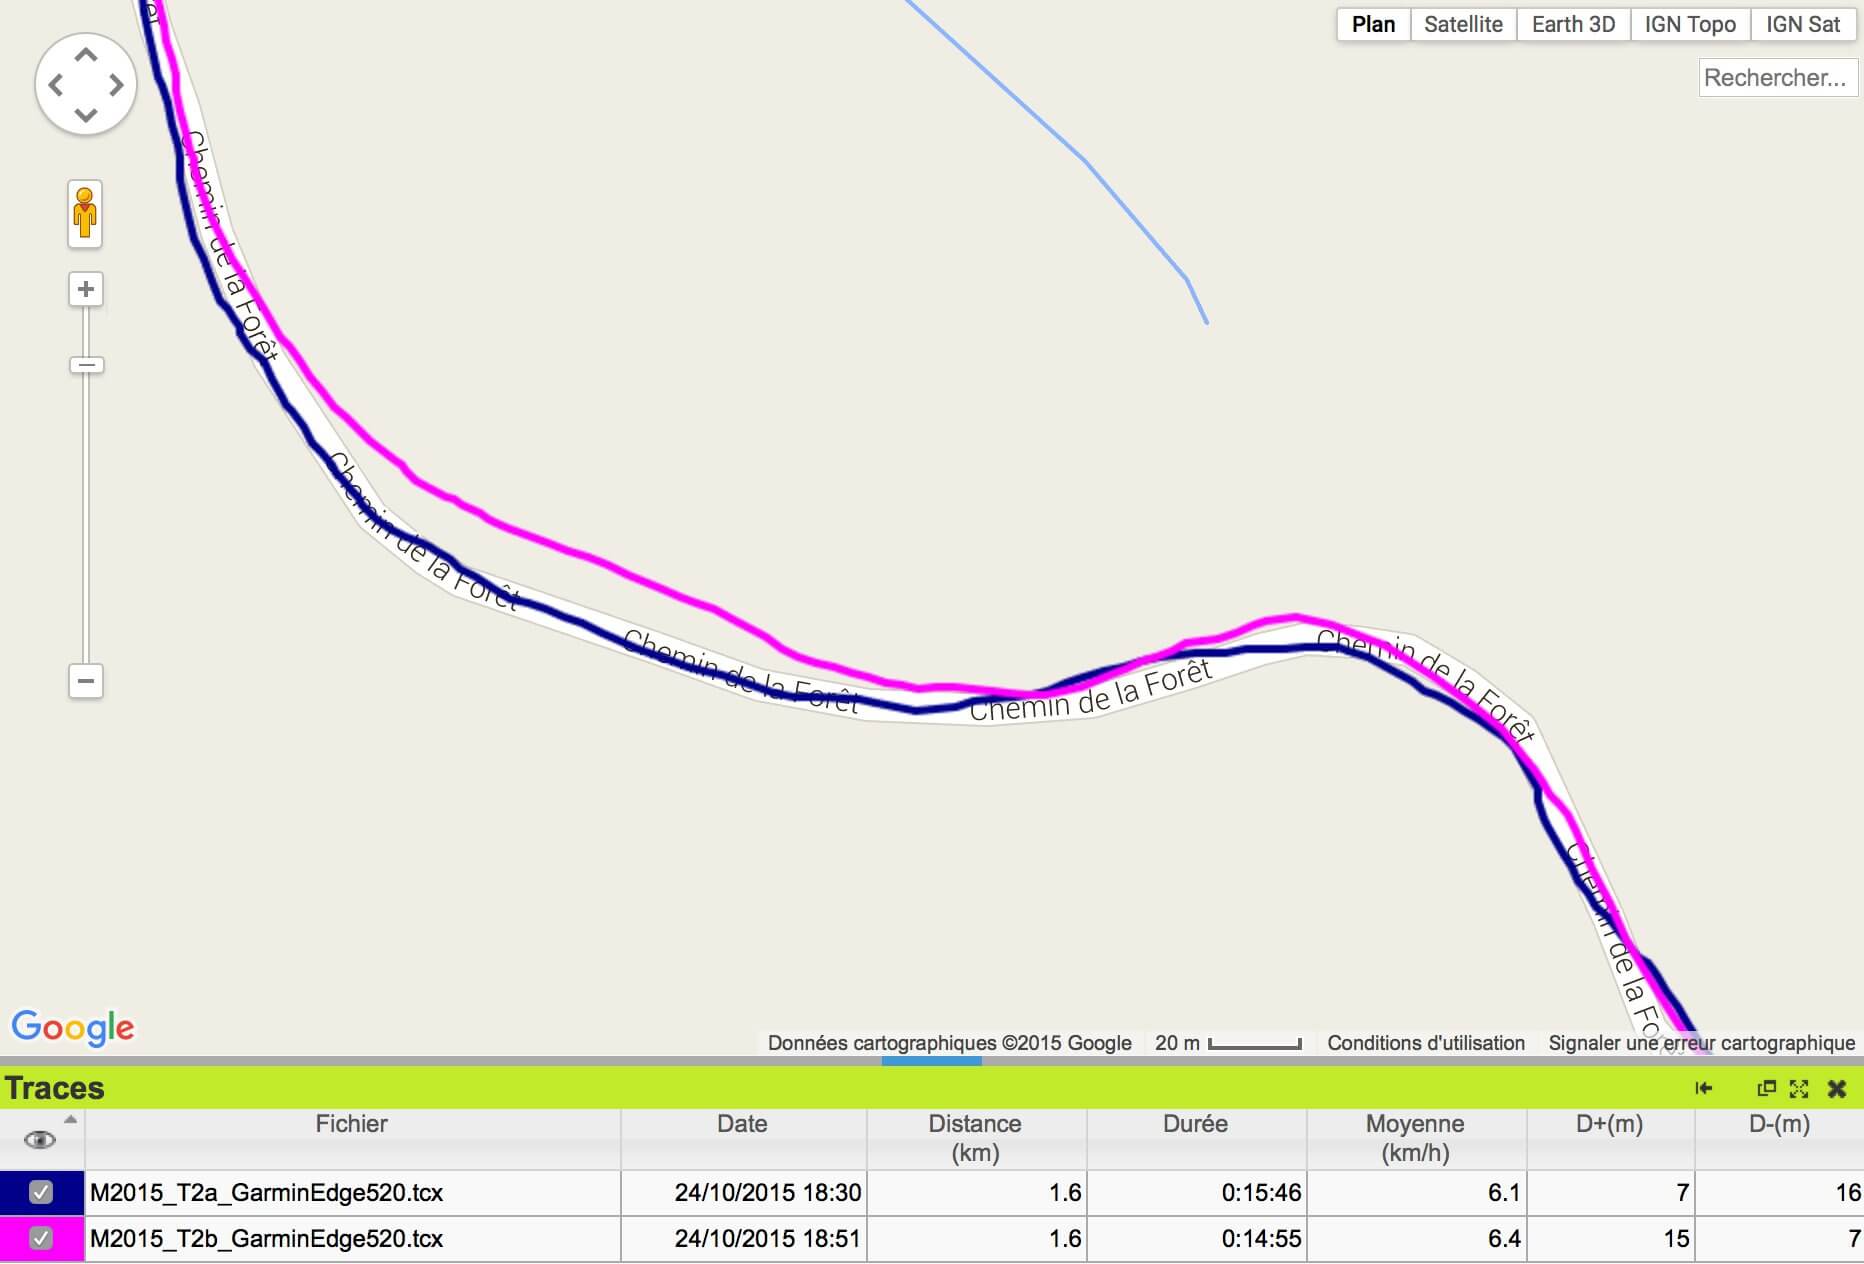This screenshot has height=1264, width=1864.
Task: Open the Conditions d'utilisation link
Action: 1425,1043
